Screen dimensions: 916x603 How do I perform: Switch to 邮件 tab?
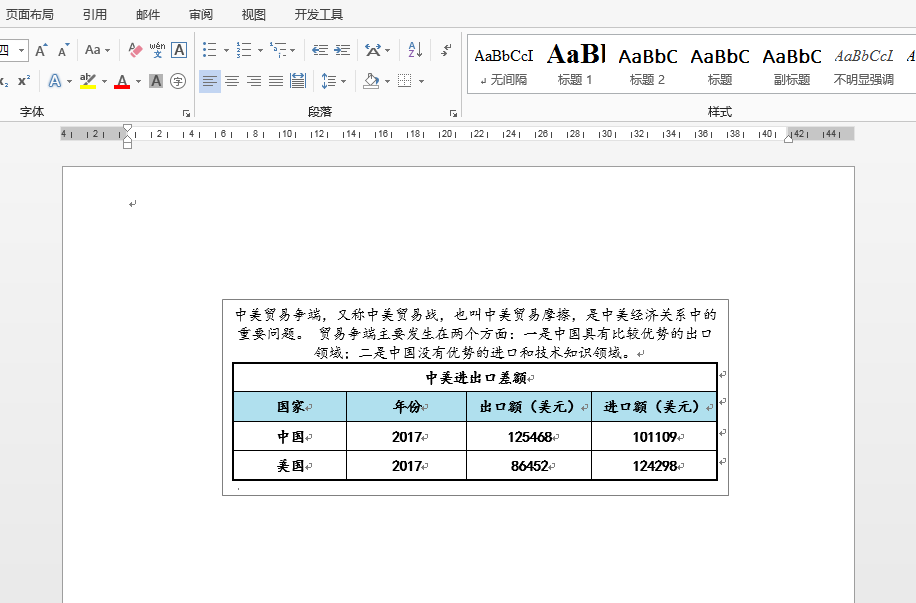[x=148, y=15]
